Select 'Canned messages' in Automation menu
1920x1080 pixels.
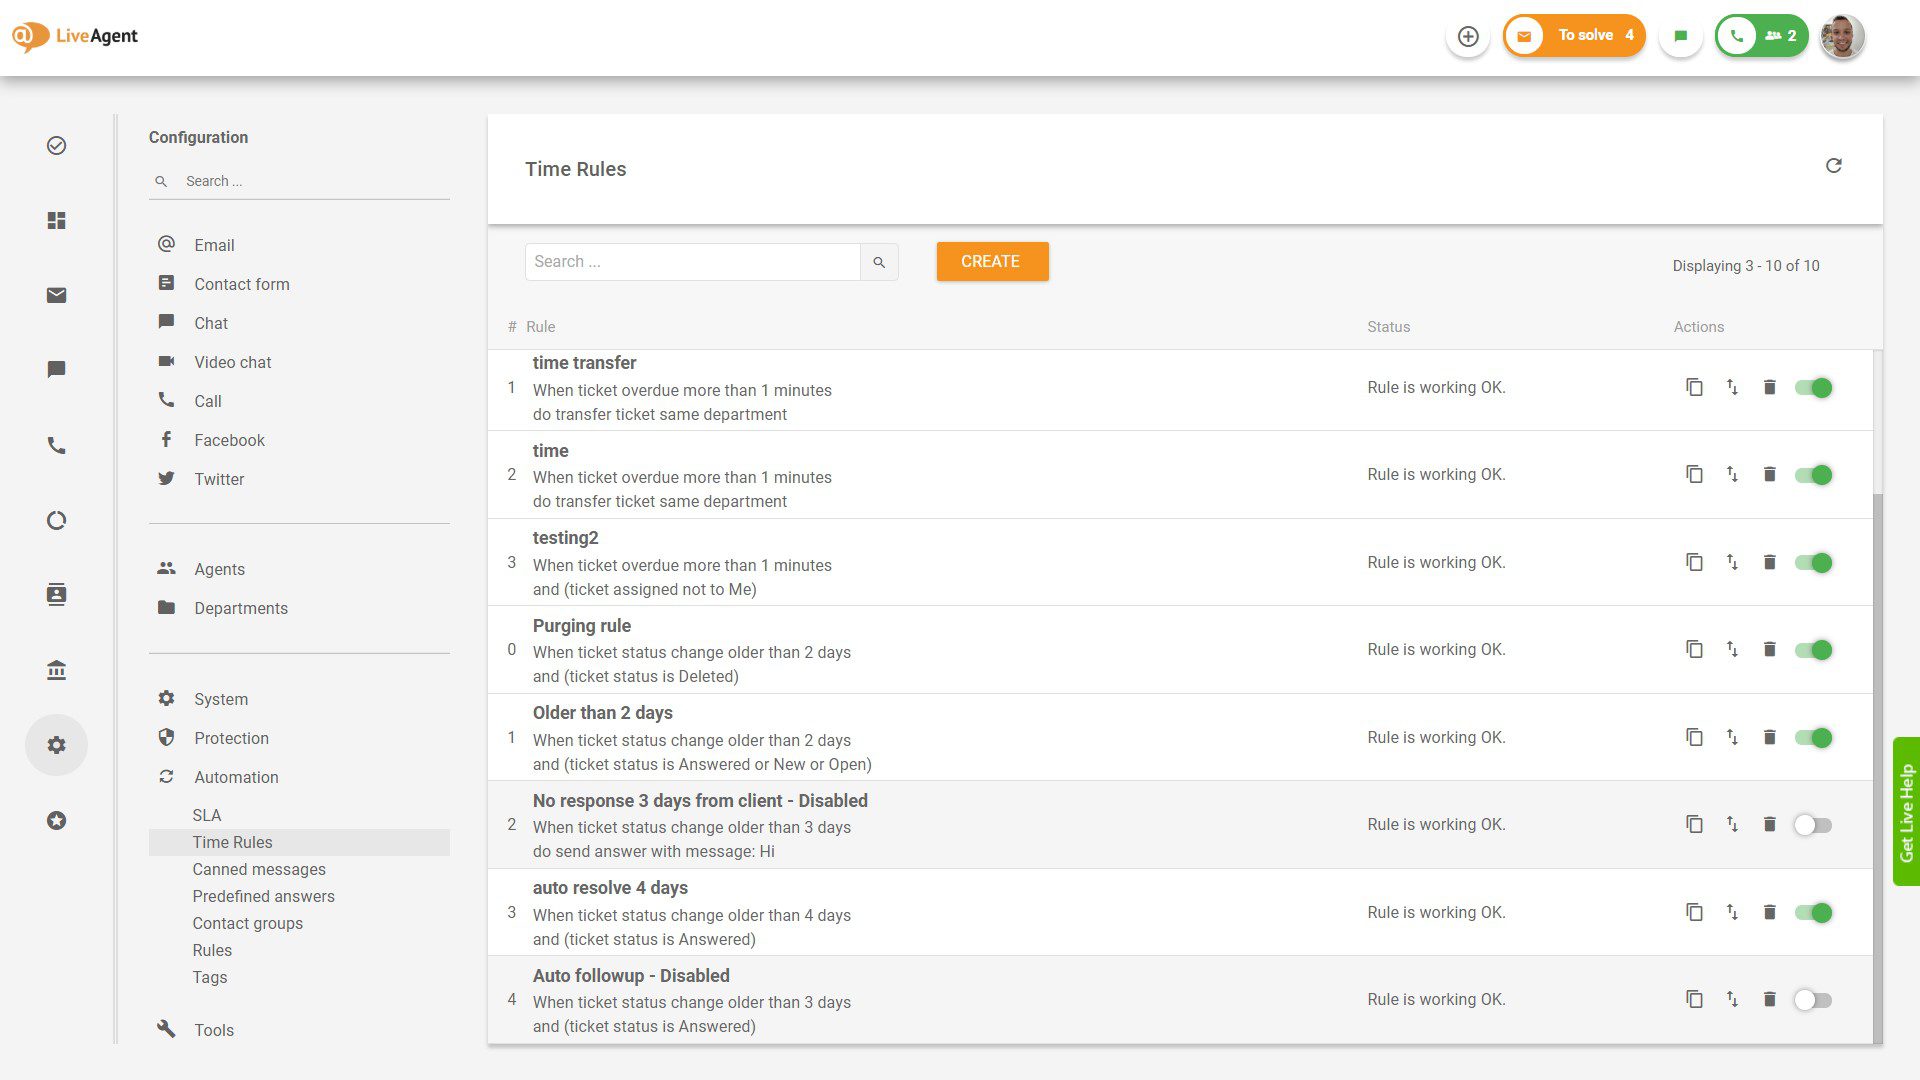259,869
